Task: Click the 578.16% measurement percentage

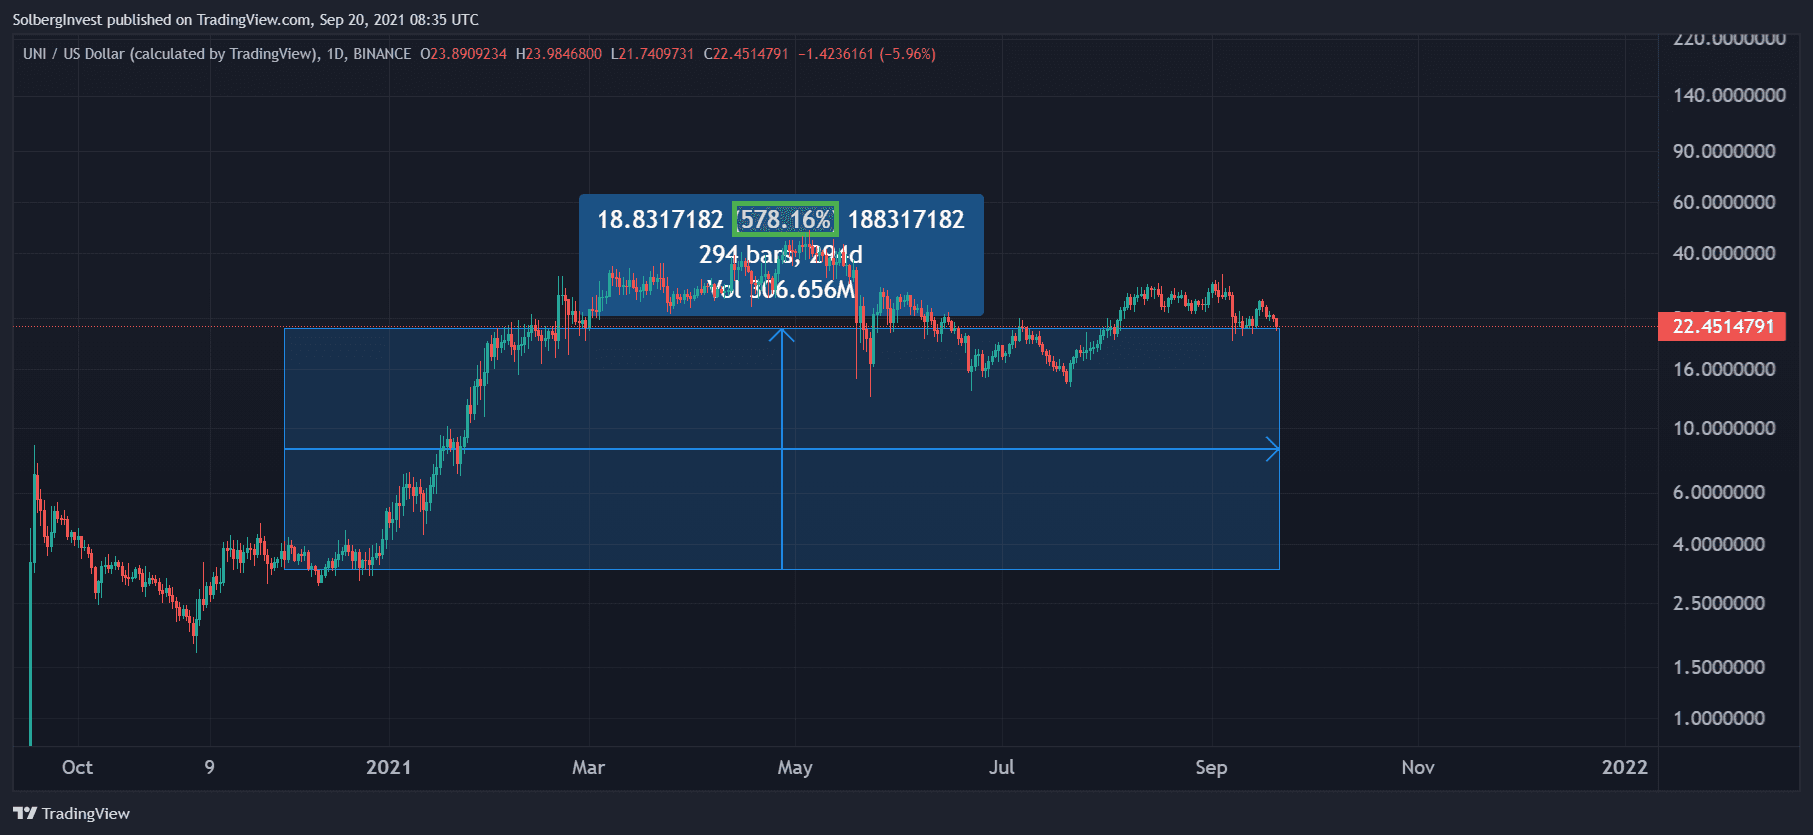Action: coord(785,219)
